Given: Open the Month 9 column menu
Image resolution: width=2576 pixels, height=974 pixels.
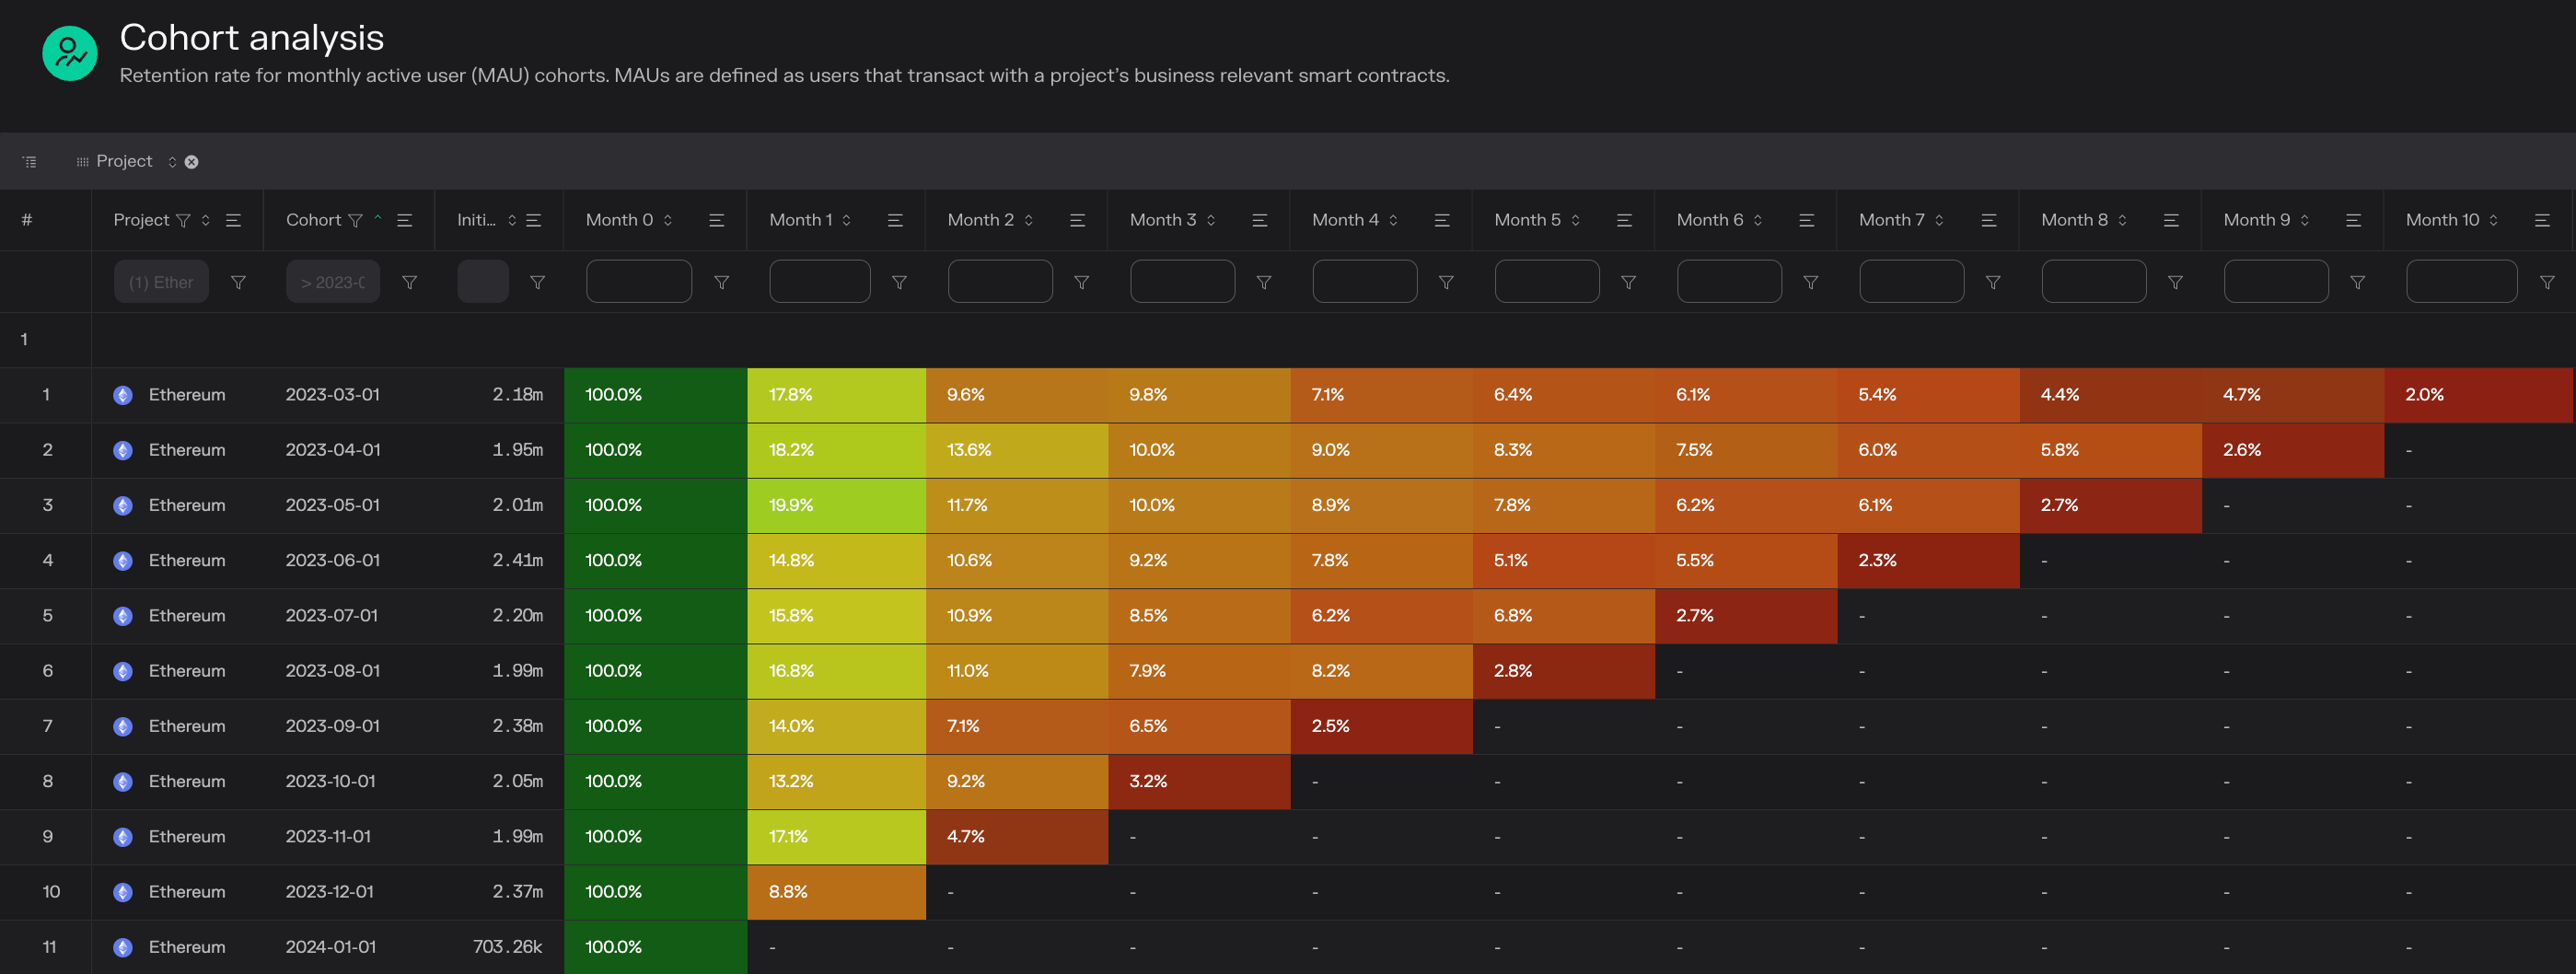Looking at the screenshot, I should point(2354,220).
